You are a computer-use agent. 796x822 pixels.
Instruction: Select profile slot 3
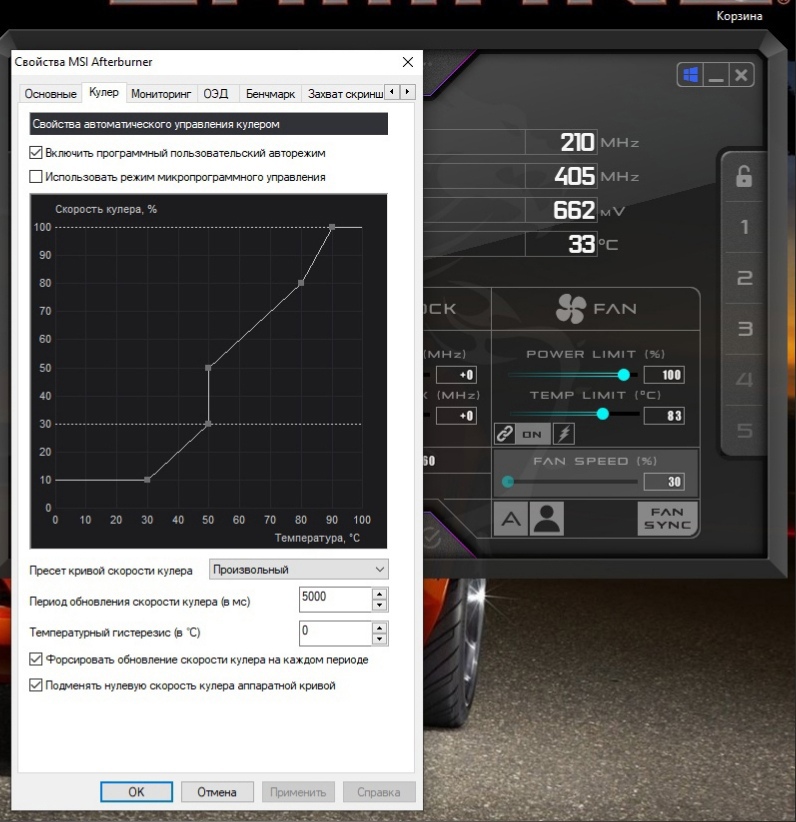pos(744,329)
